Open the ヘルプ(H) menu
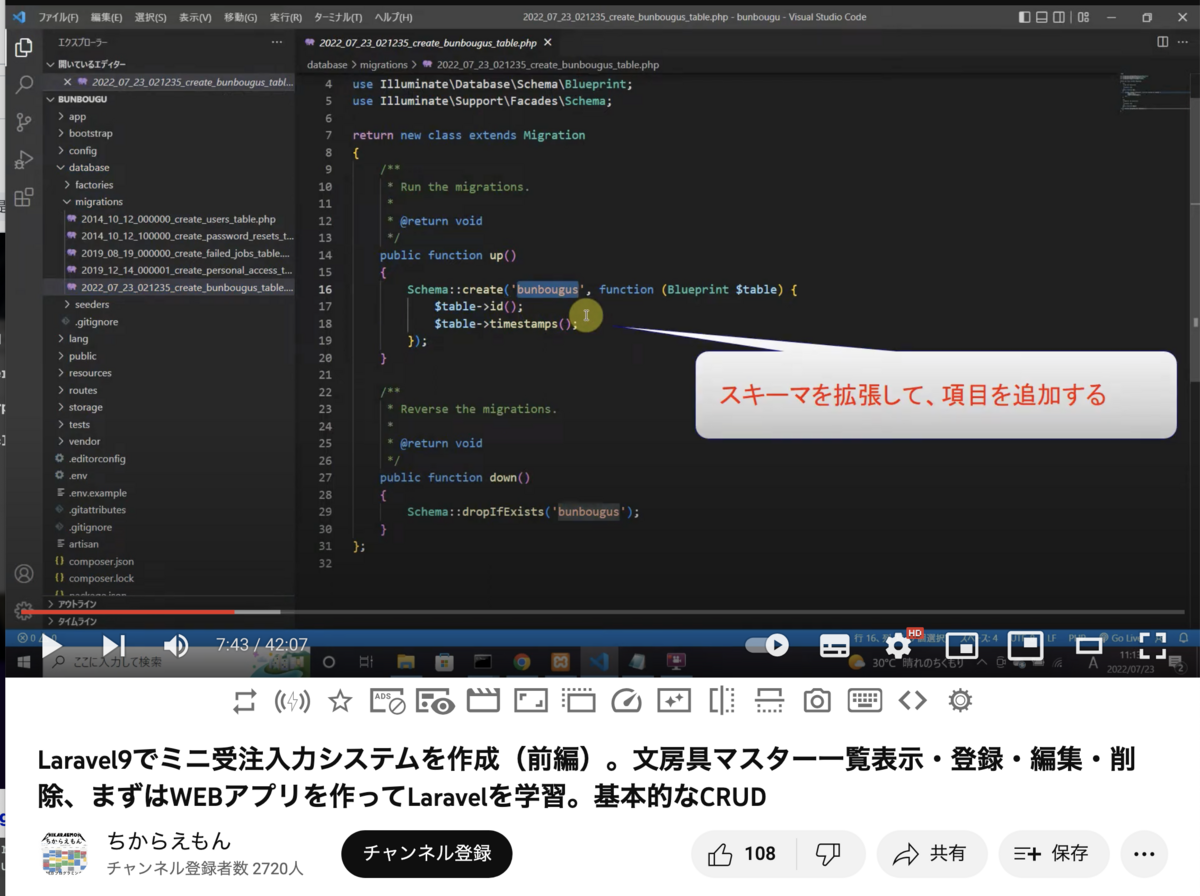 tap(393, 18)
